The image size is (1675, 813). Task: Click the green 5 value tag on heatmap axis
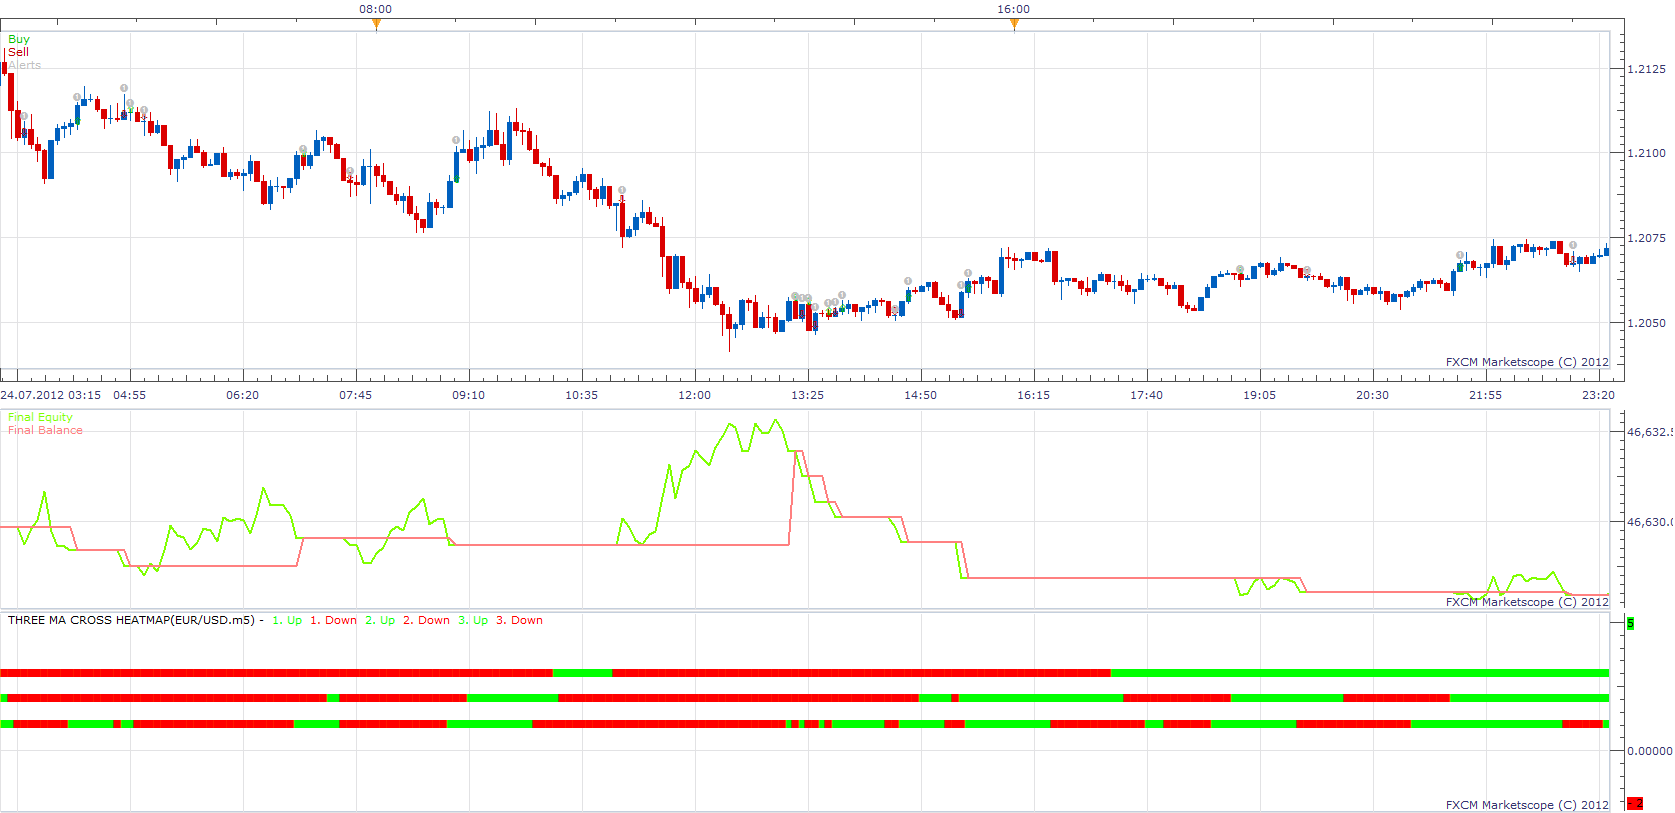tap(1630, 623)
